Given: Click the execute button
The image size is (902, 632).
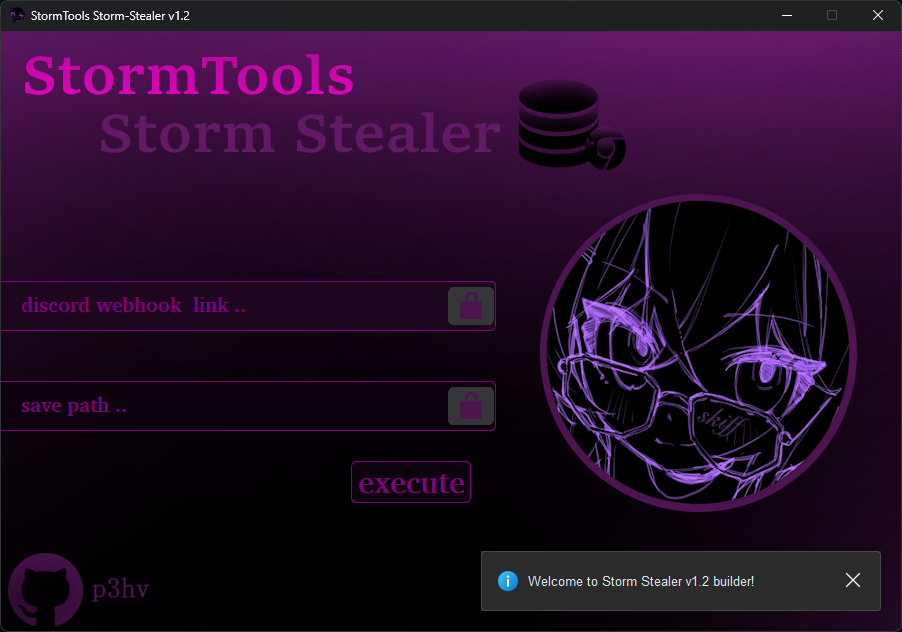Looking at the screenshot, I should tap(411, 482).
